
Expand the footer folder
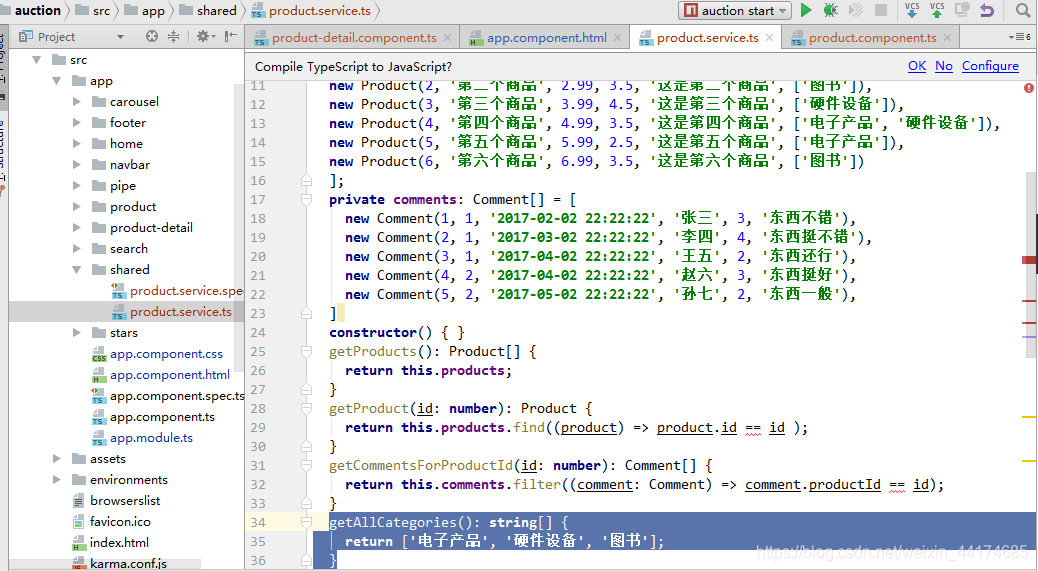pyautogui.click(x=77, y=122)
